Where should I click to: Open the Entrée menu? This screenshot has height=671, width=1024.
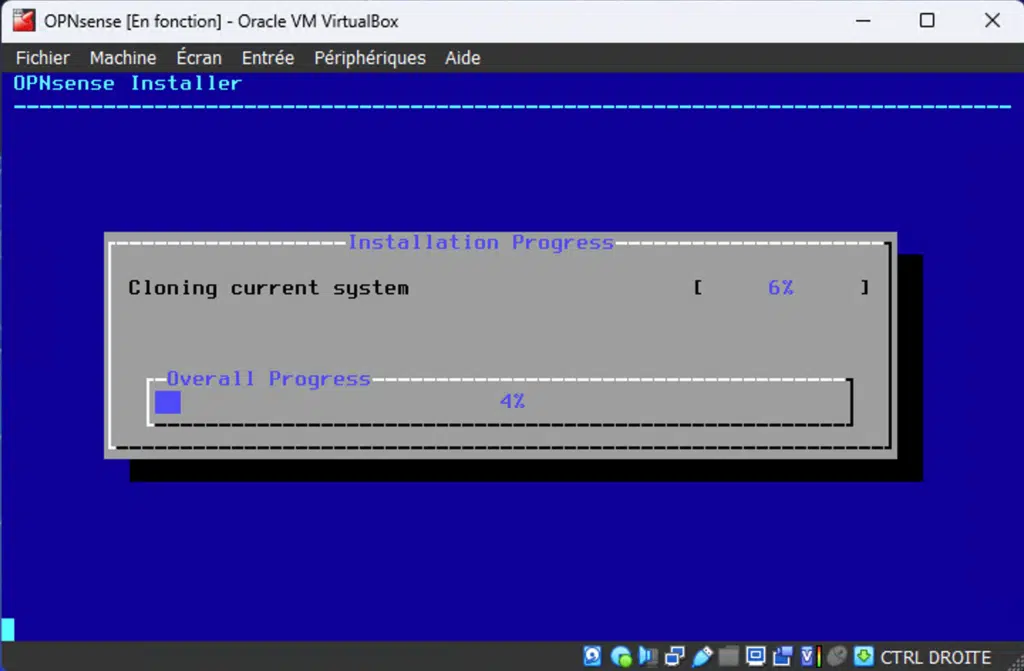coord(268,58)
